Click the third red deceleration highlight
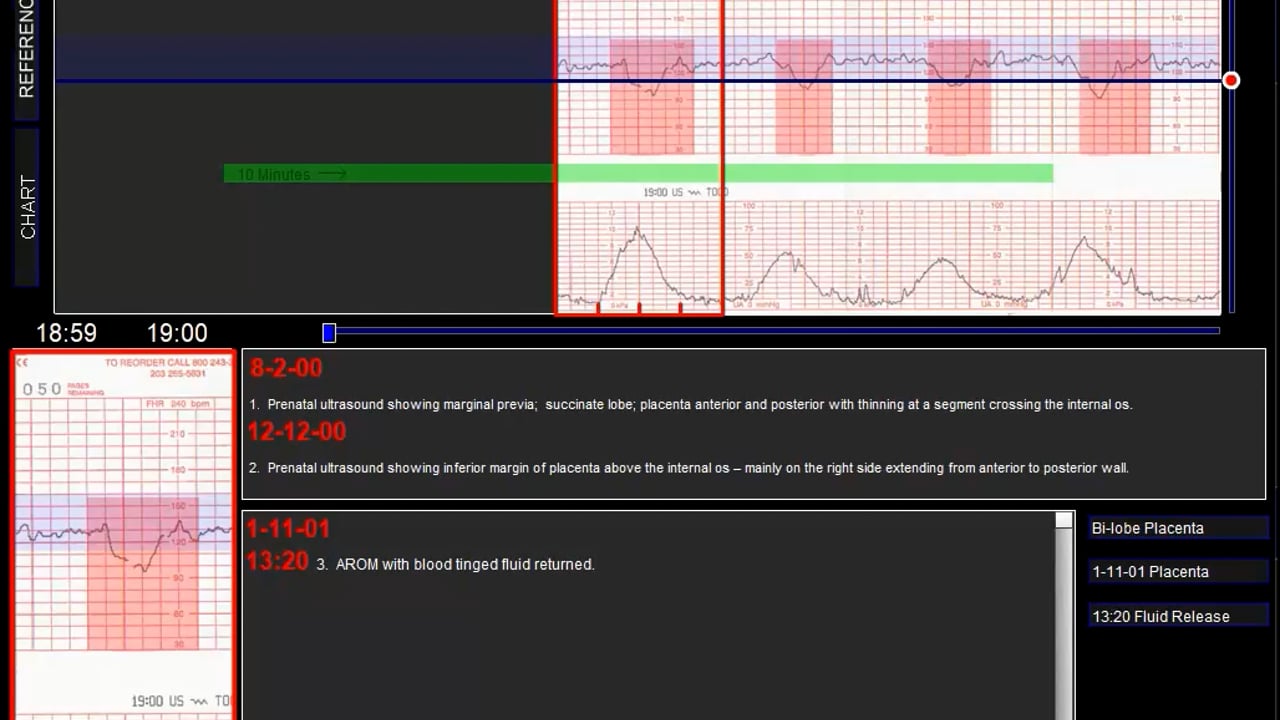 [959, 96]
